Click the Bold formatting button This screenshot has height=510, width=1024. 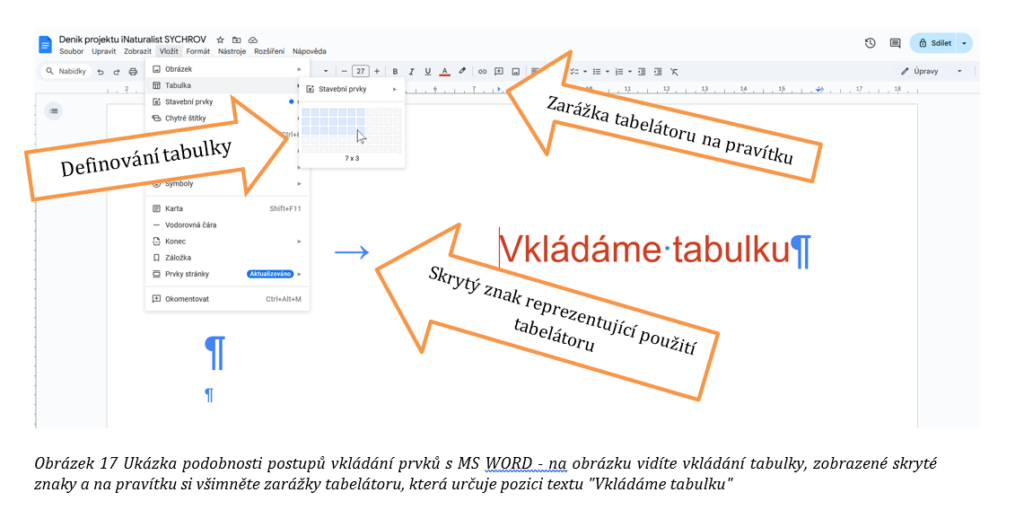(395, 71)
